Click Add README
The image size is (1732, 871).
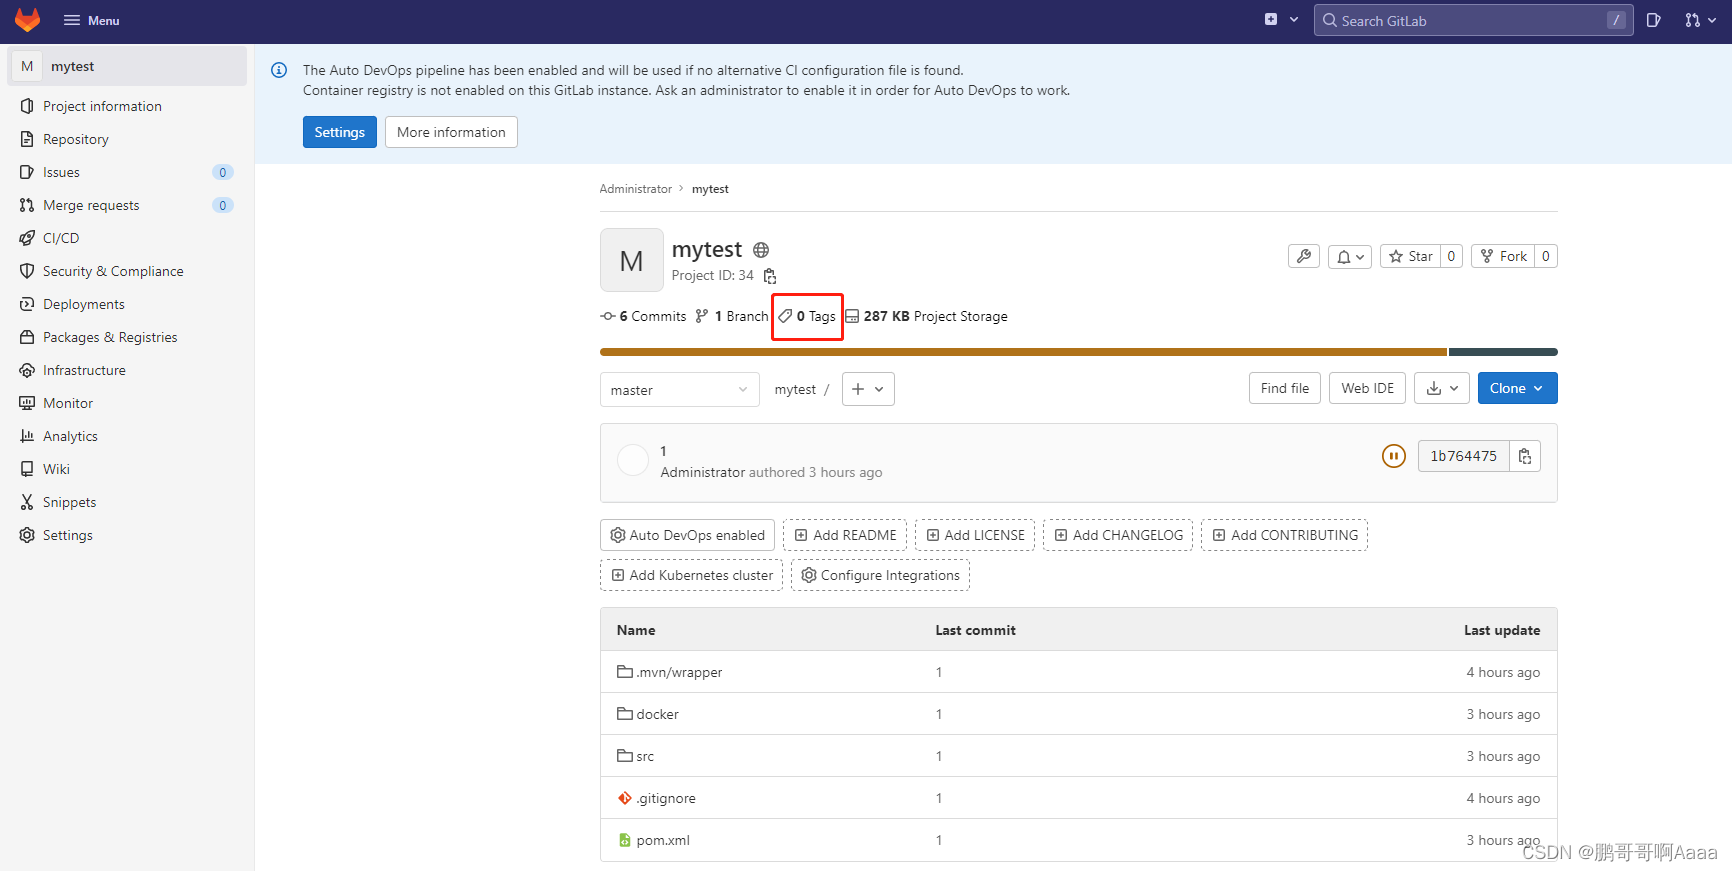[845, 535]
